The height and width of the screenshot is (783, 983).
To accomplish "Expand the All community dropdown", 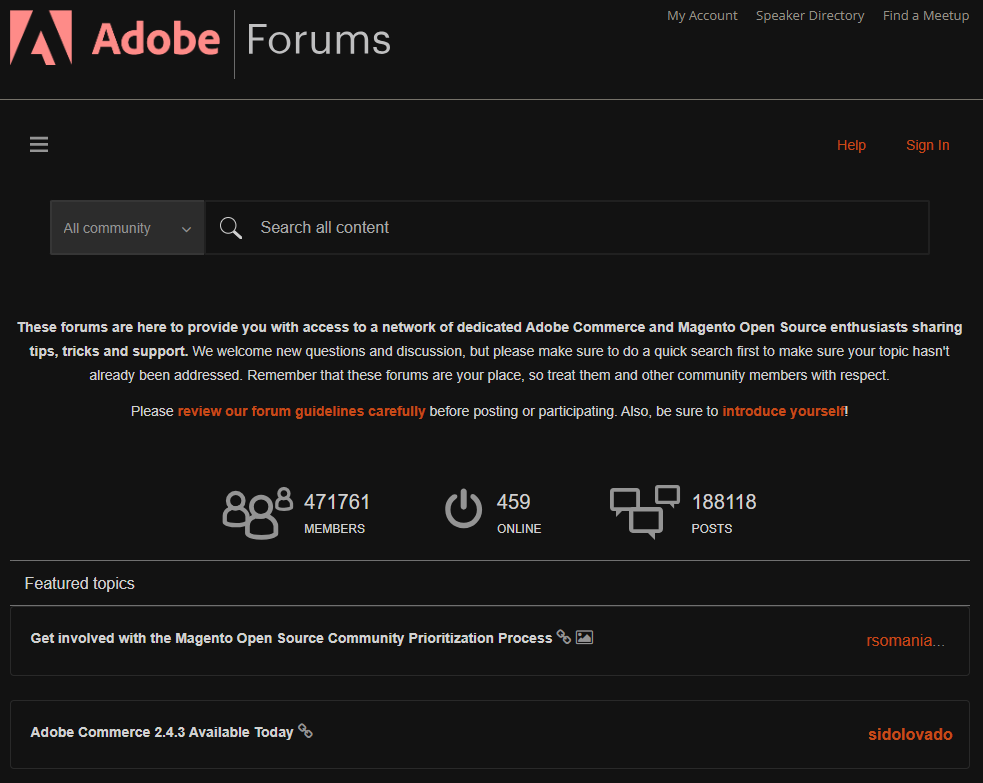I will pyautogui.click(x=127, y=228).
